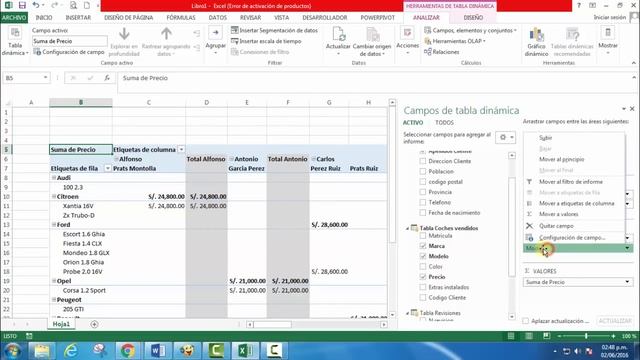Check the Direccion Cliente field
640x360 pixels.
pos(423,161)
